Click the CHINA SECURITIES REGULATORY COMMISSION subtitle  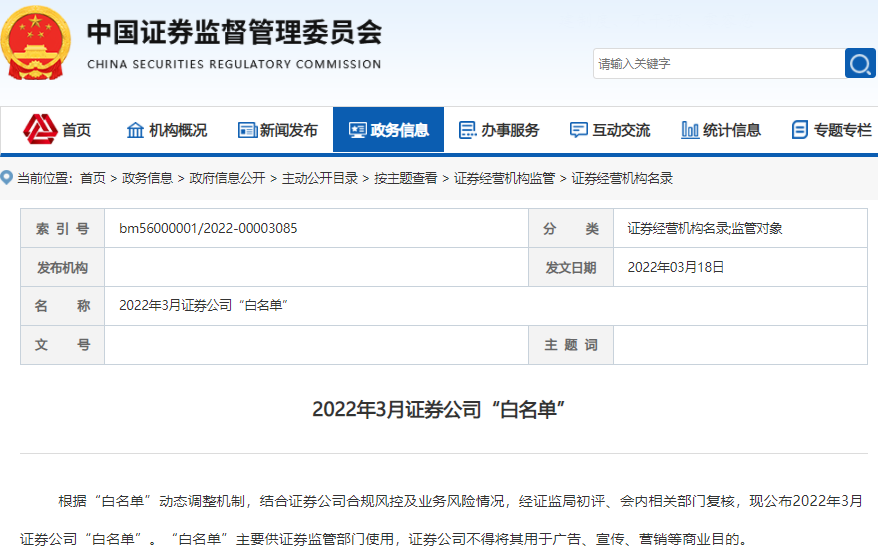(234, 64)
